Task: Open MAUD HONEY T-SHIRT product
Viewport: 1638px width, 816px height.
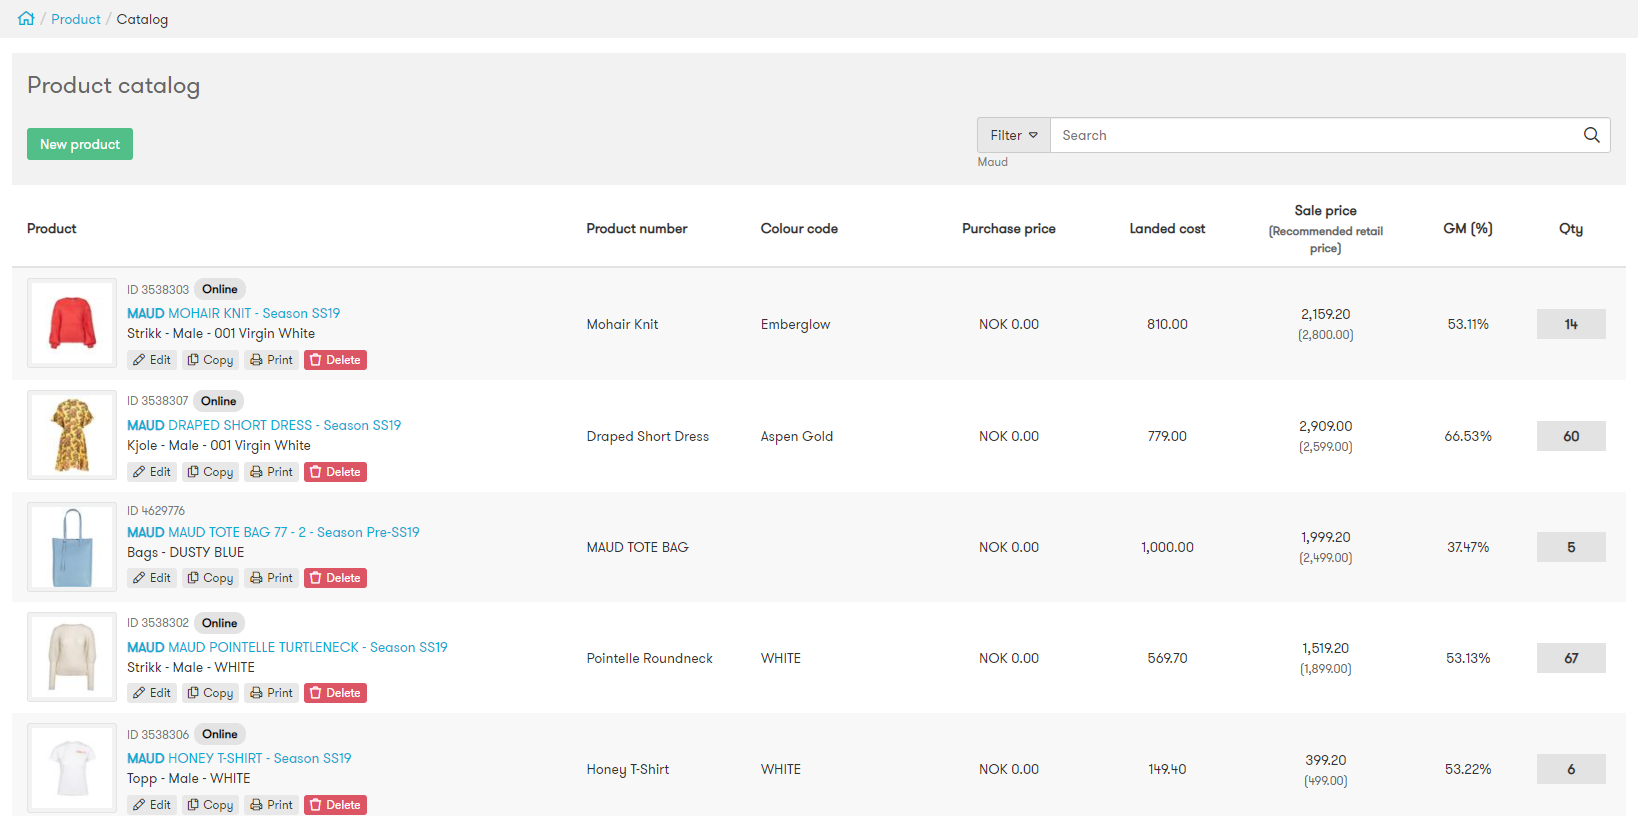Action: click(x=239, y=758)
